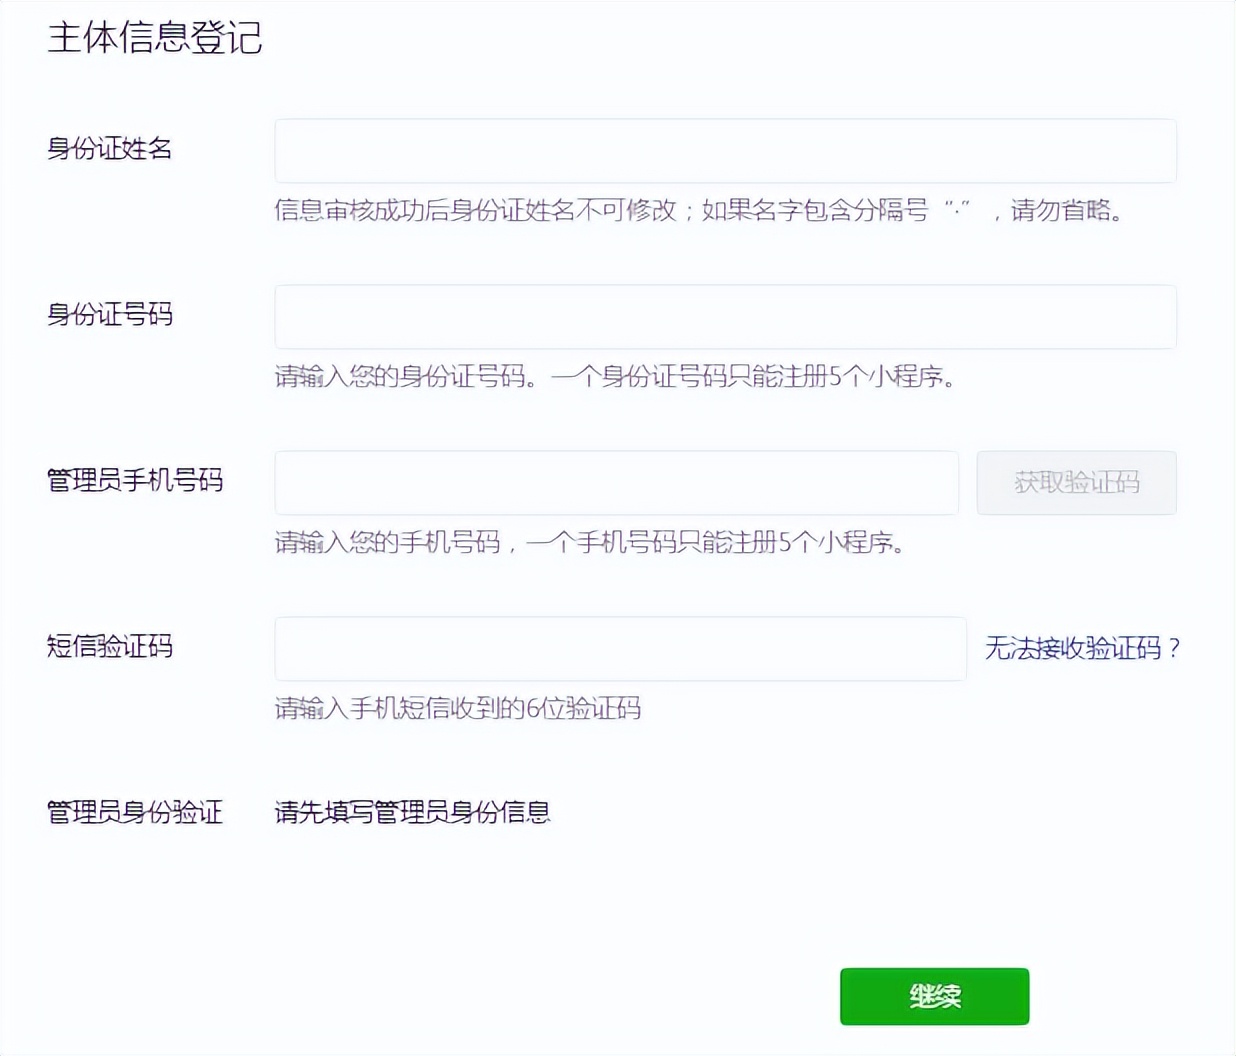
Task: Click the 身份证号码 field label
Action: (x=110, y=316)
